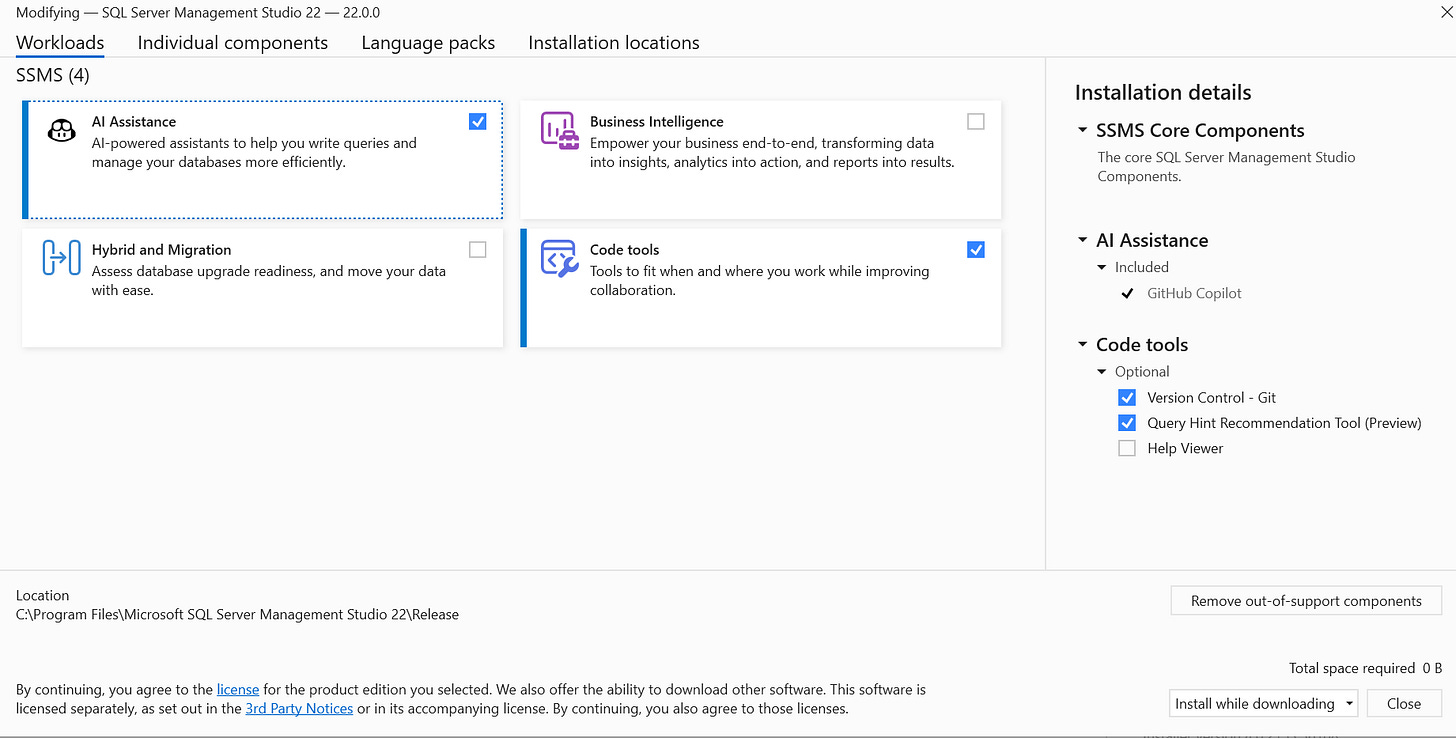Select the AI Assistance workload title
Screen dimensions: 1456x738
tap(134, 122)
